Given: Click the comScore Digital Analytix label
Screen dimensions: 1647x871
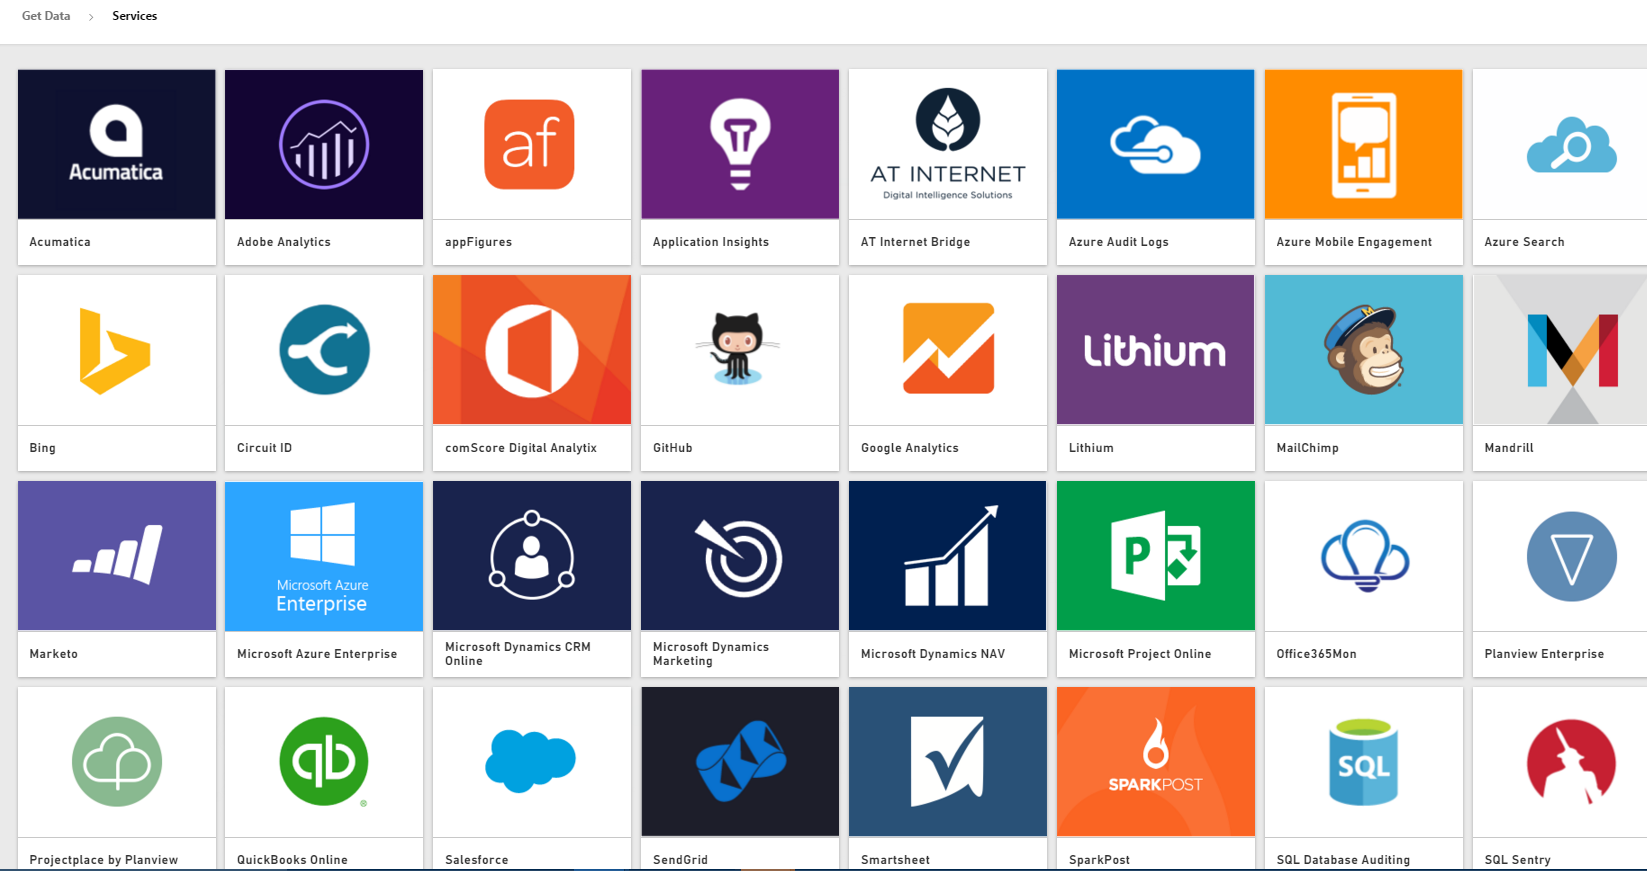Looking at the screenshot, I should [521, 448].
